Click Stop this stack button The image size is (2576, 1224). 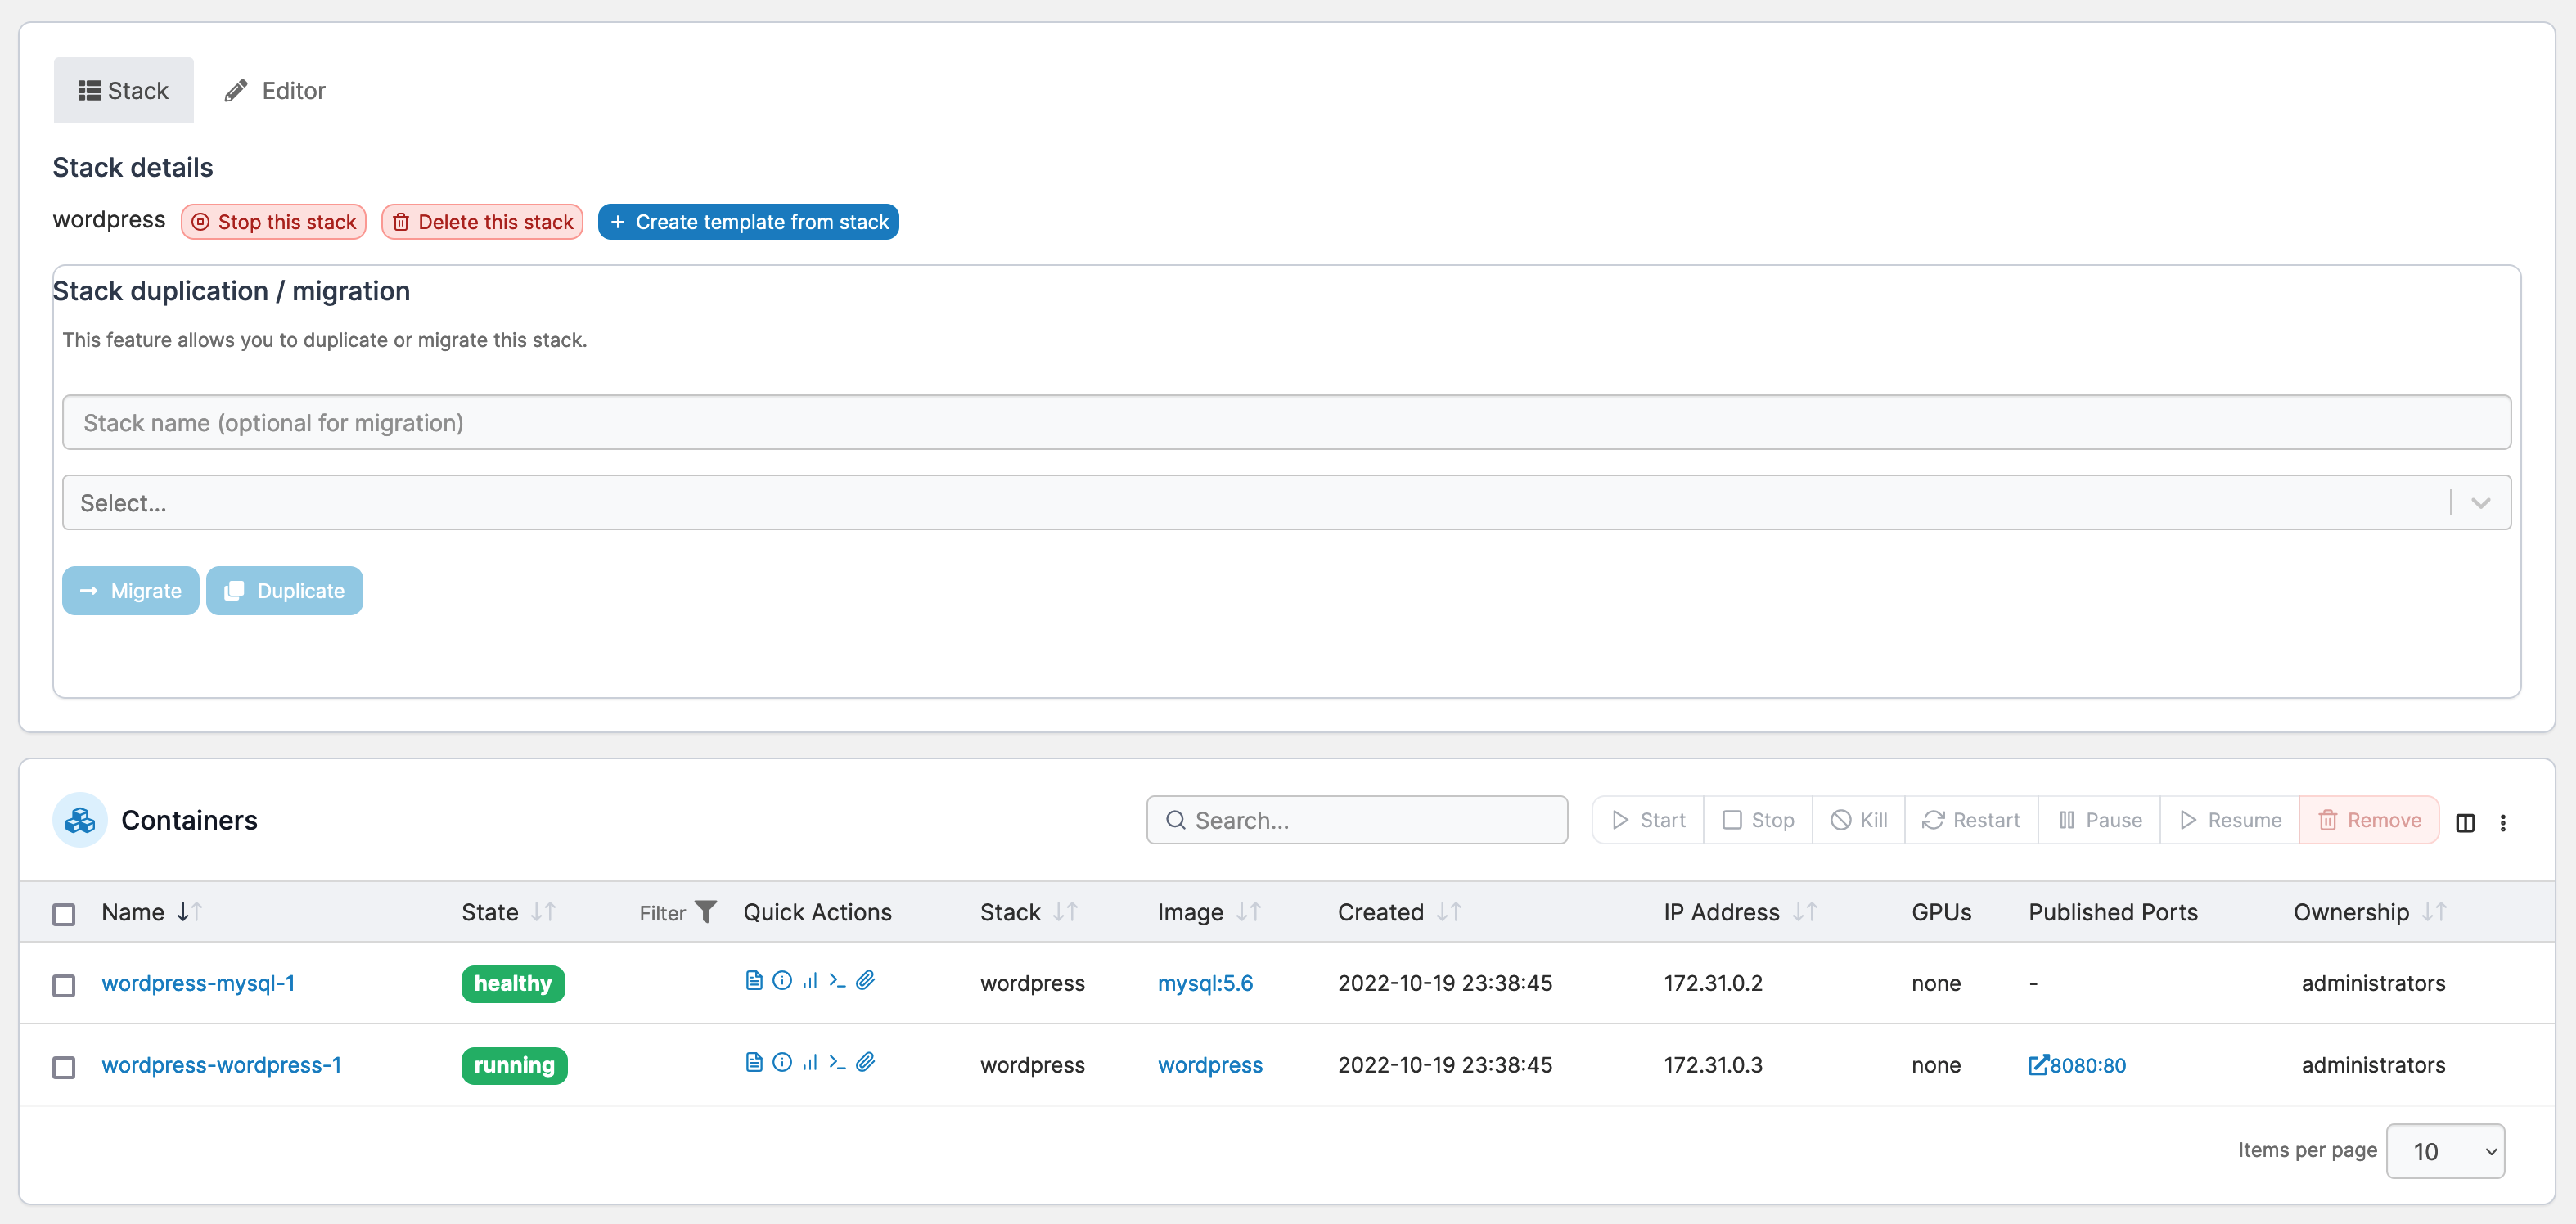coord(274,222)
